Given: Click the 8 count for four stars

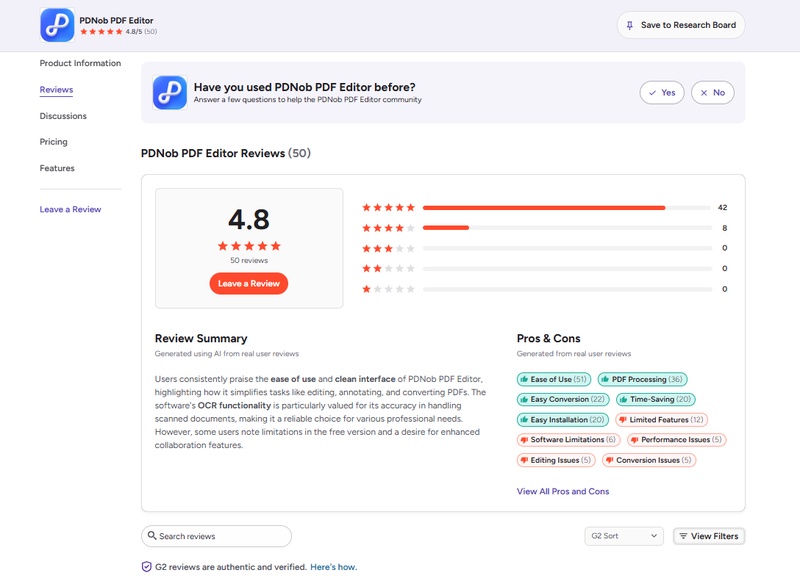Looking at the screenshot, I should [724, 228].
